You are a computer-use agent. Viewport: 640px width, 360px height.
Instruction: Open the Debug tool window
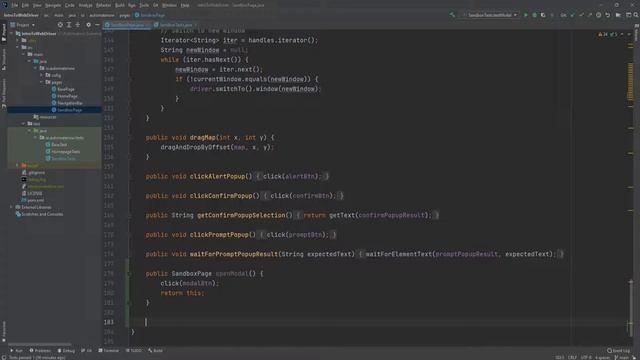pos(67,351)
